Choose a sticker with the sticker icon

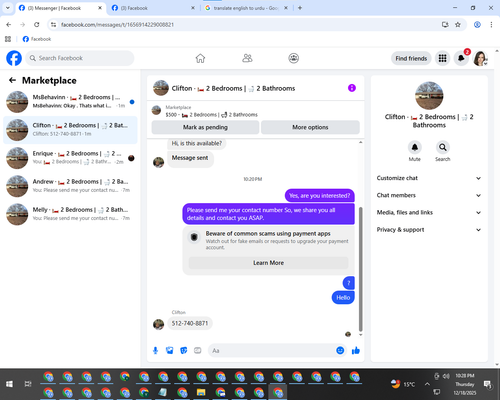click(x=184, y=350)
